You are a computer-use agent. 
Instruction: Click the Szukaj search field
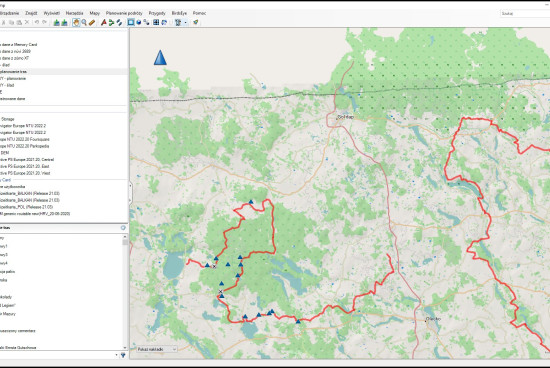[525, 13]
